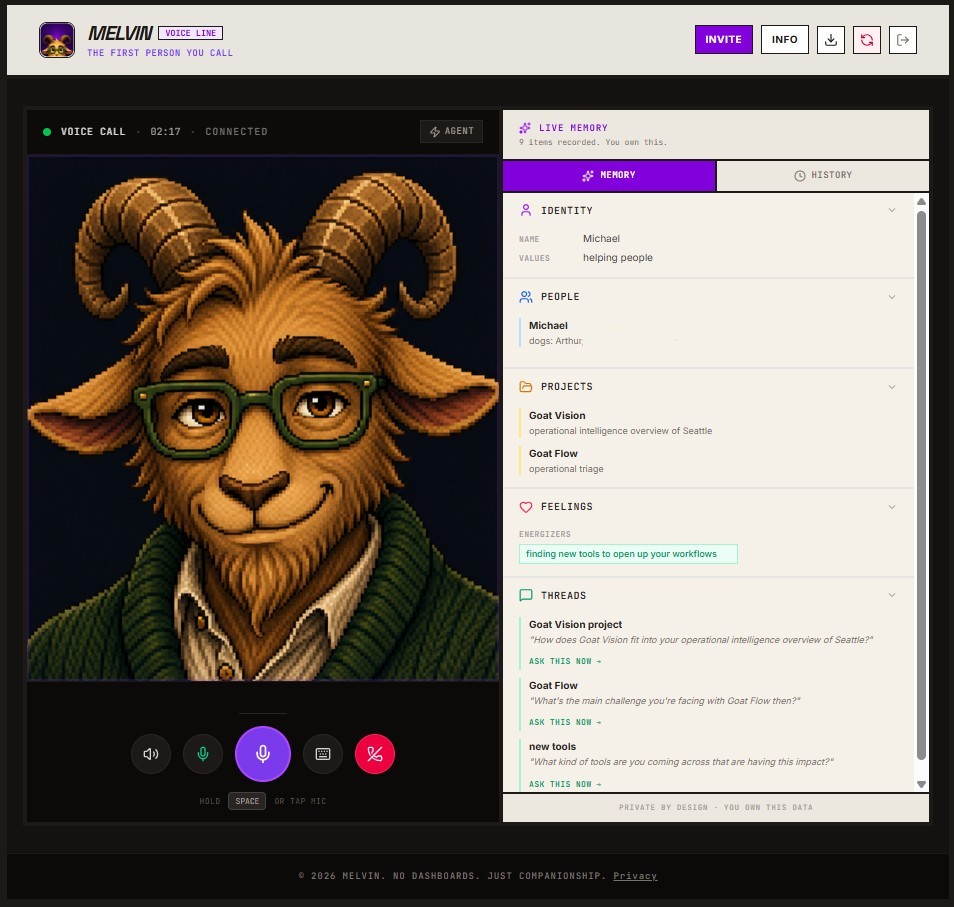This screenshot has height=907, width=954.
Task: Click the green connected status dot
Action: coord(47,131)
